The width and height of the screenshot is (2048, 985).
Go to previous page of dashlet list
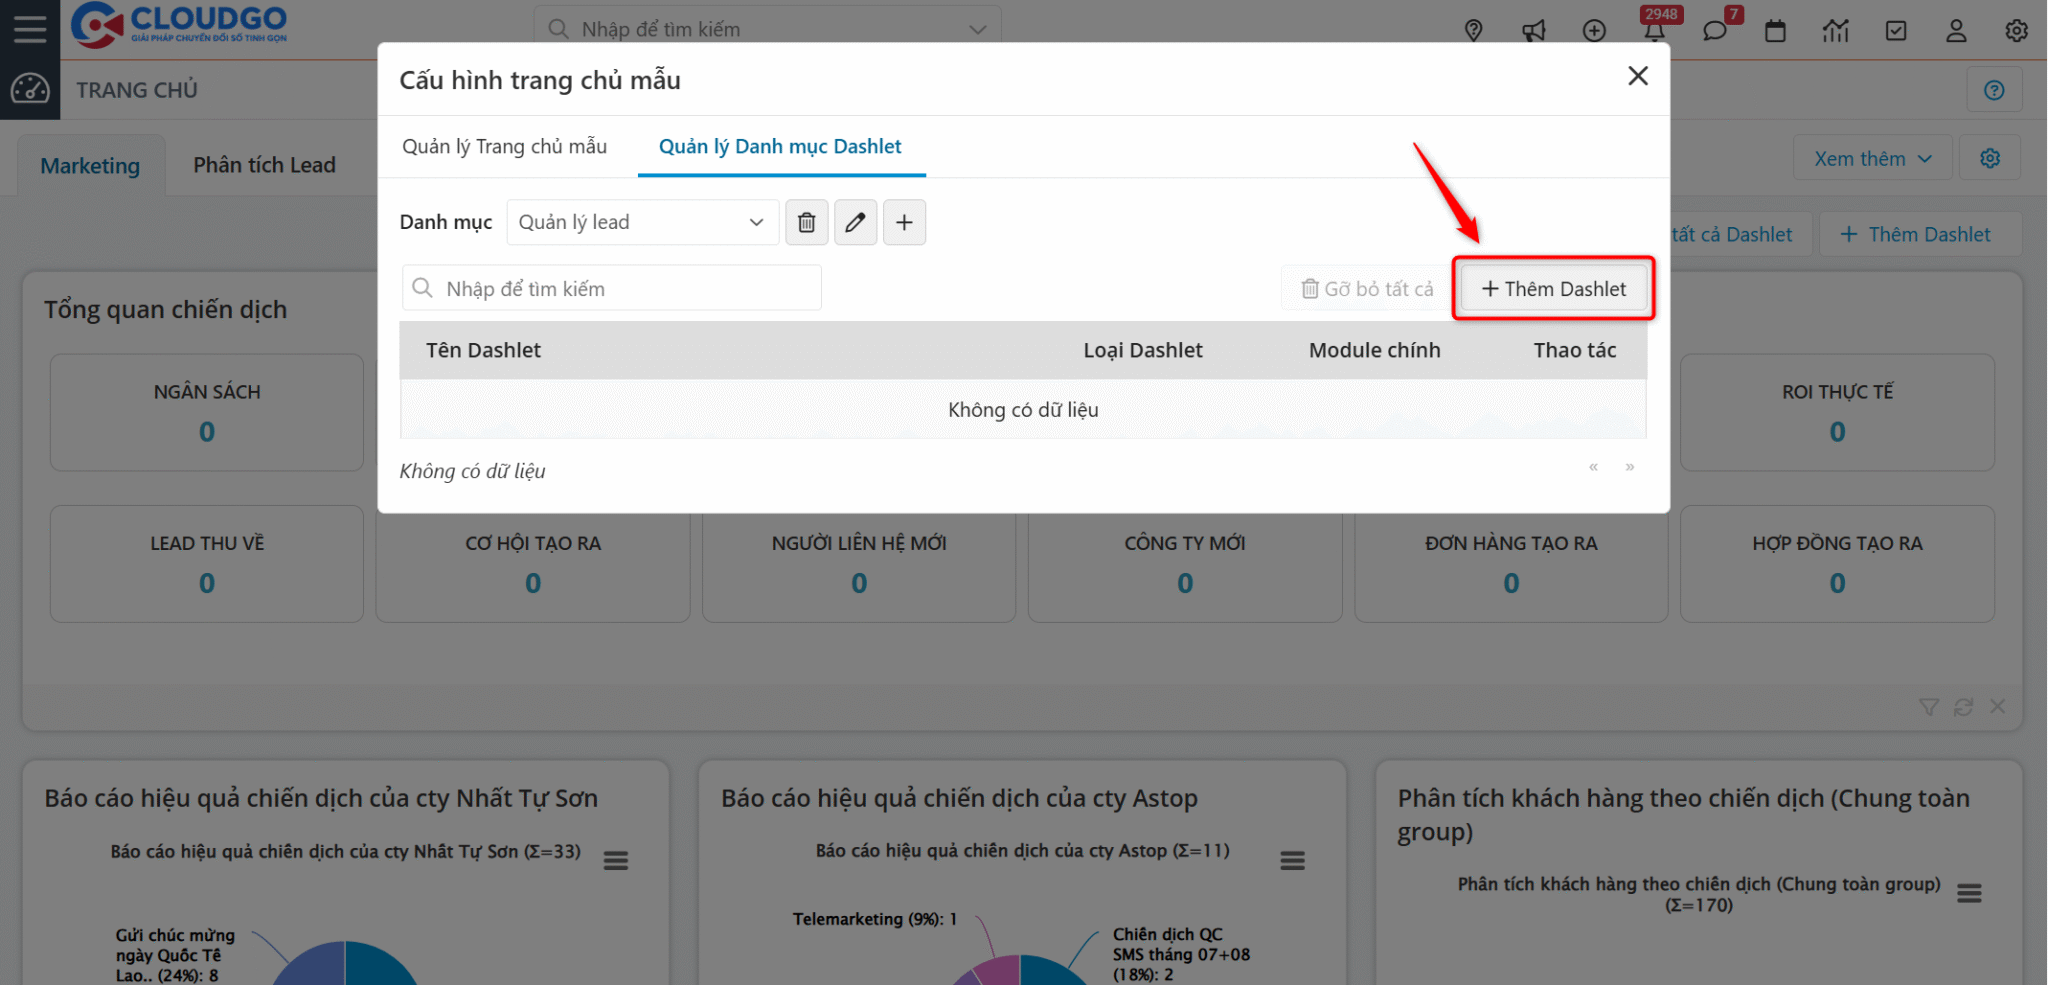(x=1593, y=467)
